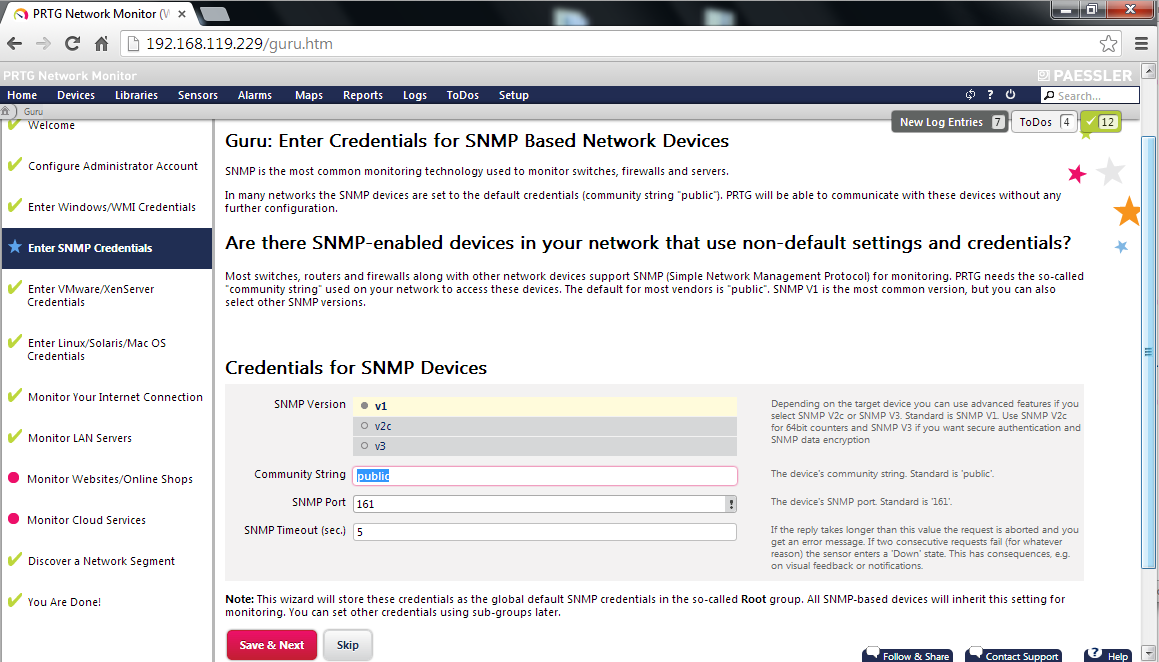Go to Monitor Websites/Online Shops step
This screenshot has height=662, width=1159.
[110, 479]
